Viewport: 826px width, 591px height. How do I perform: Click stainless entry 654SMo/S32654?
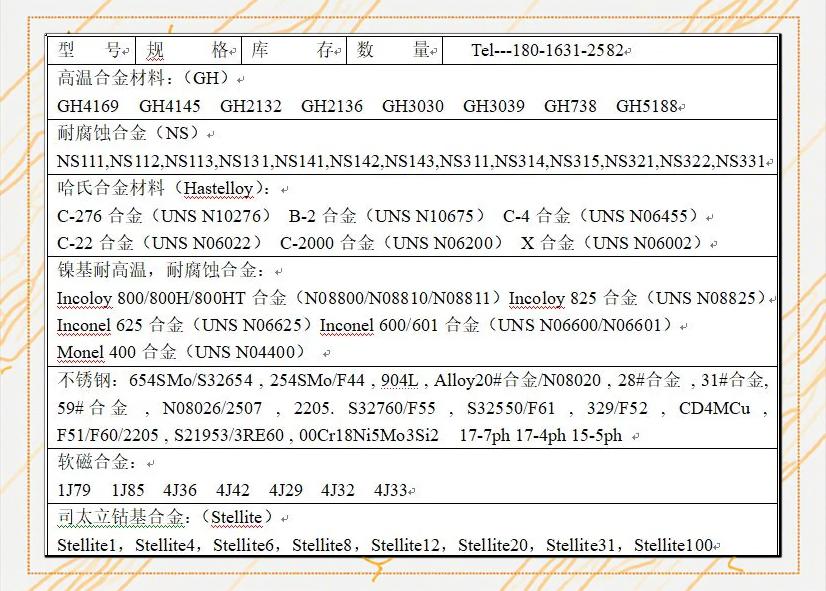pos(191,380)
